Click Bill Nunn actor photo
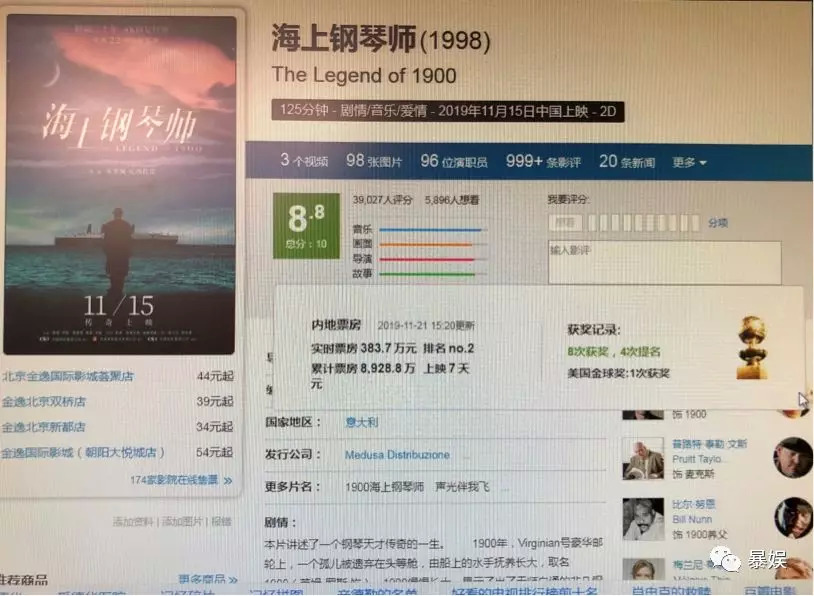This screenshot has height=596, width=814. (x=643, y=519)
